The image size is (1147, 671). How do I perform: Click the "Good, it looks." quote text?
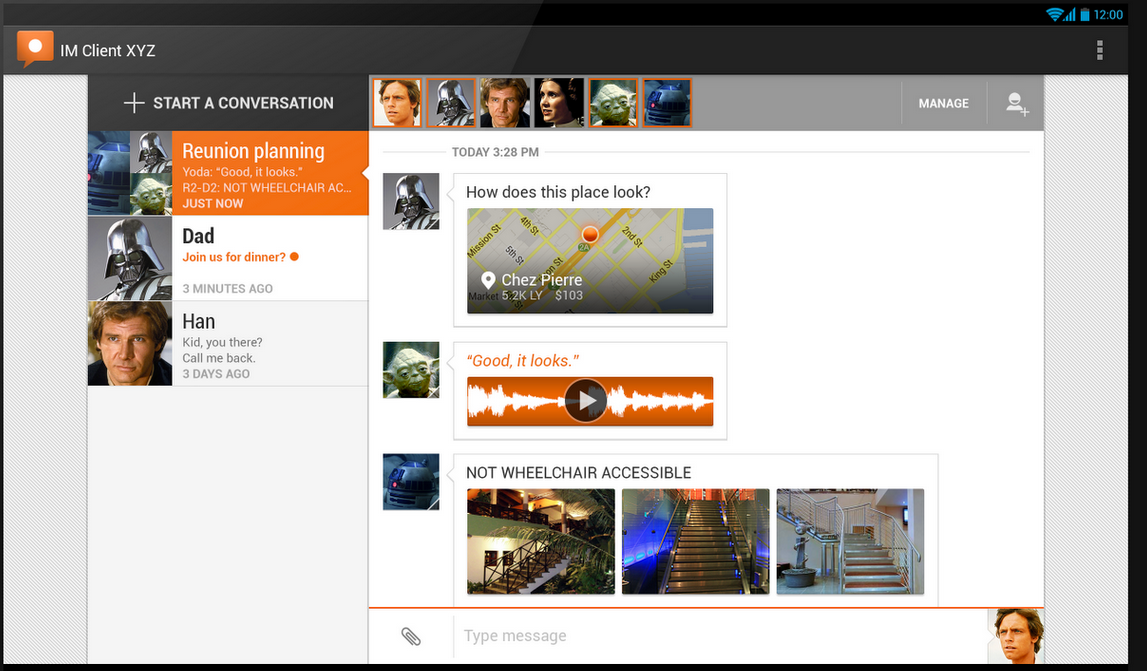(x=522, y=361)
